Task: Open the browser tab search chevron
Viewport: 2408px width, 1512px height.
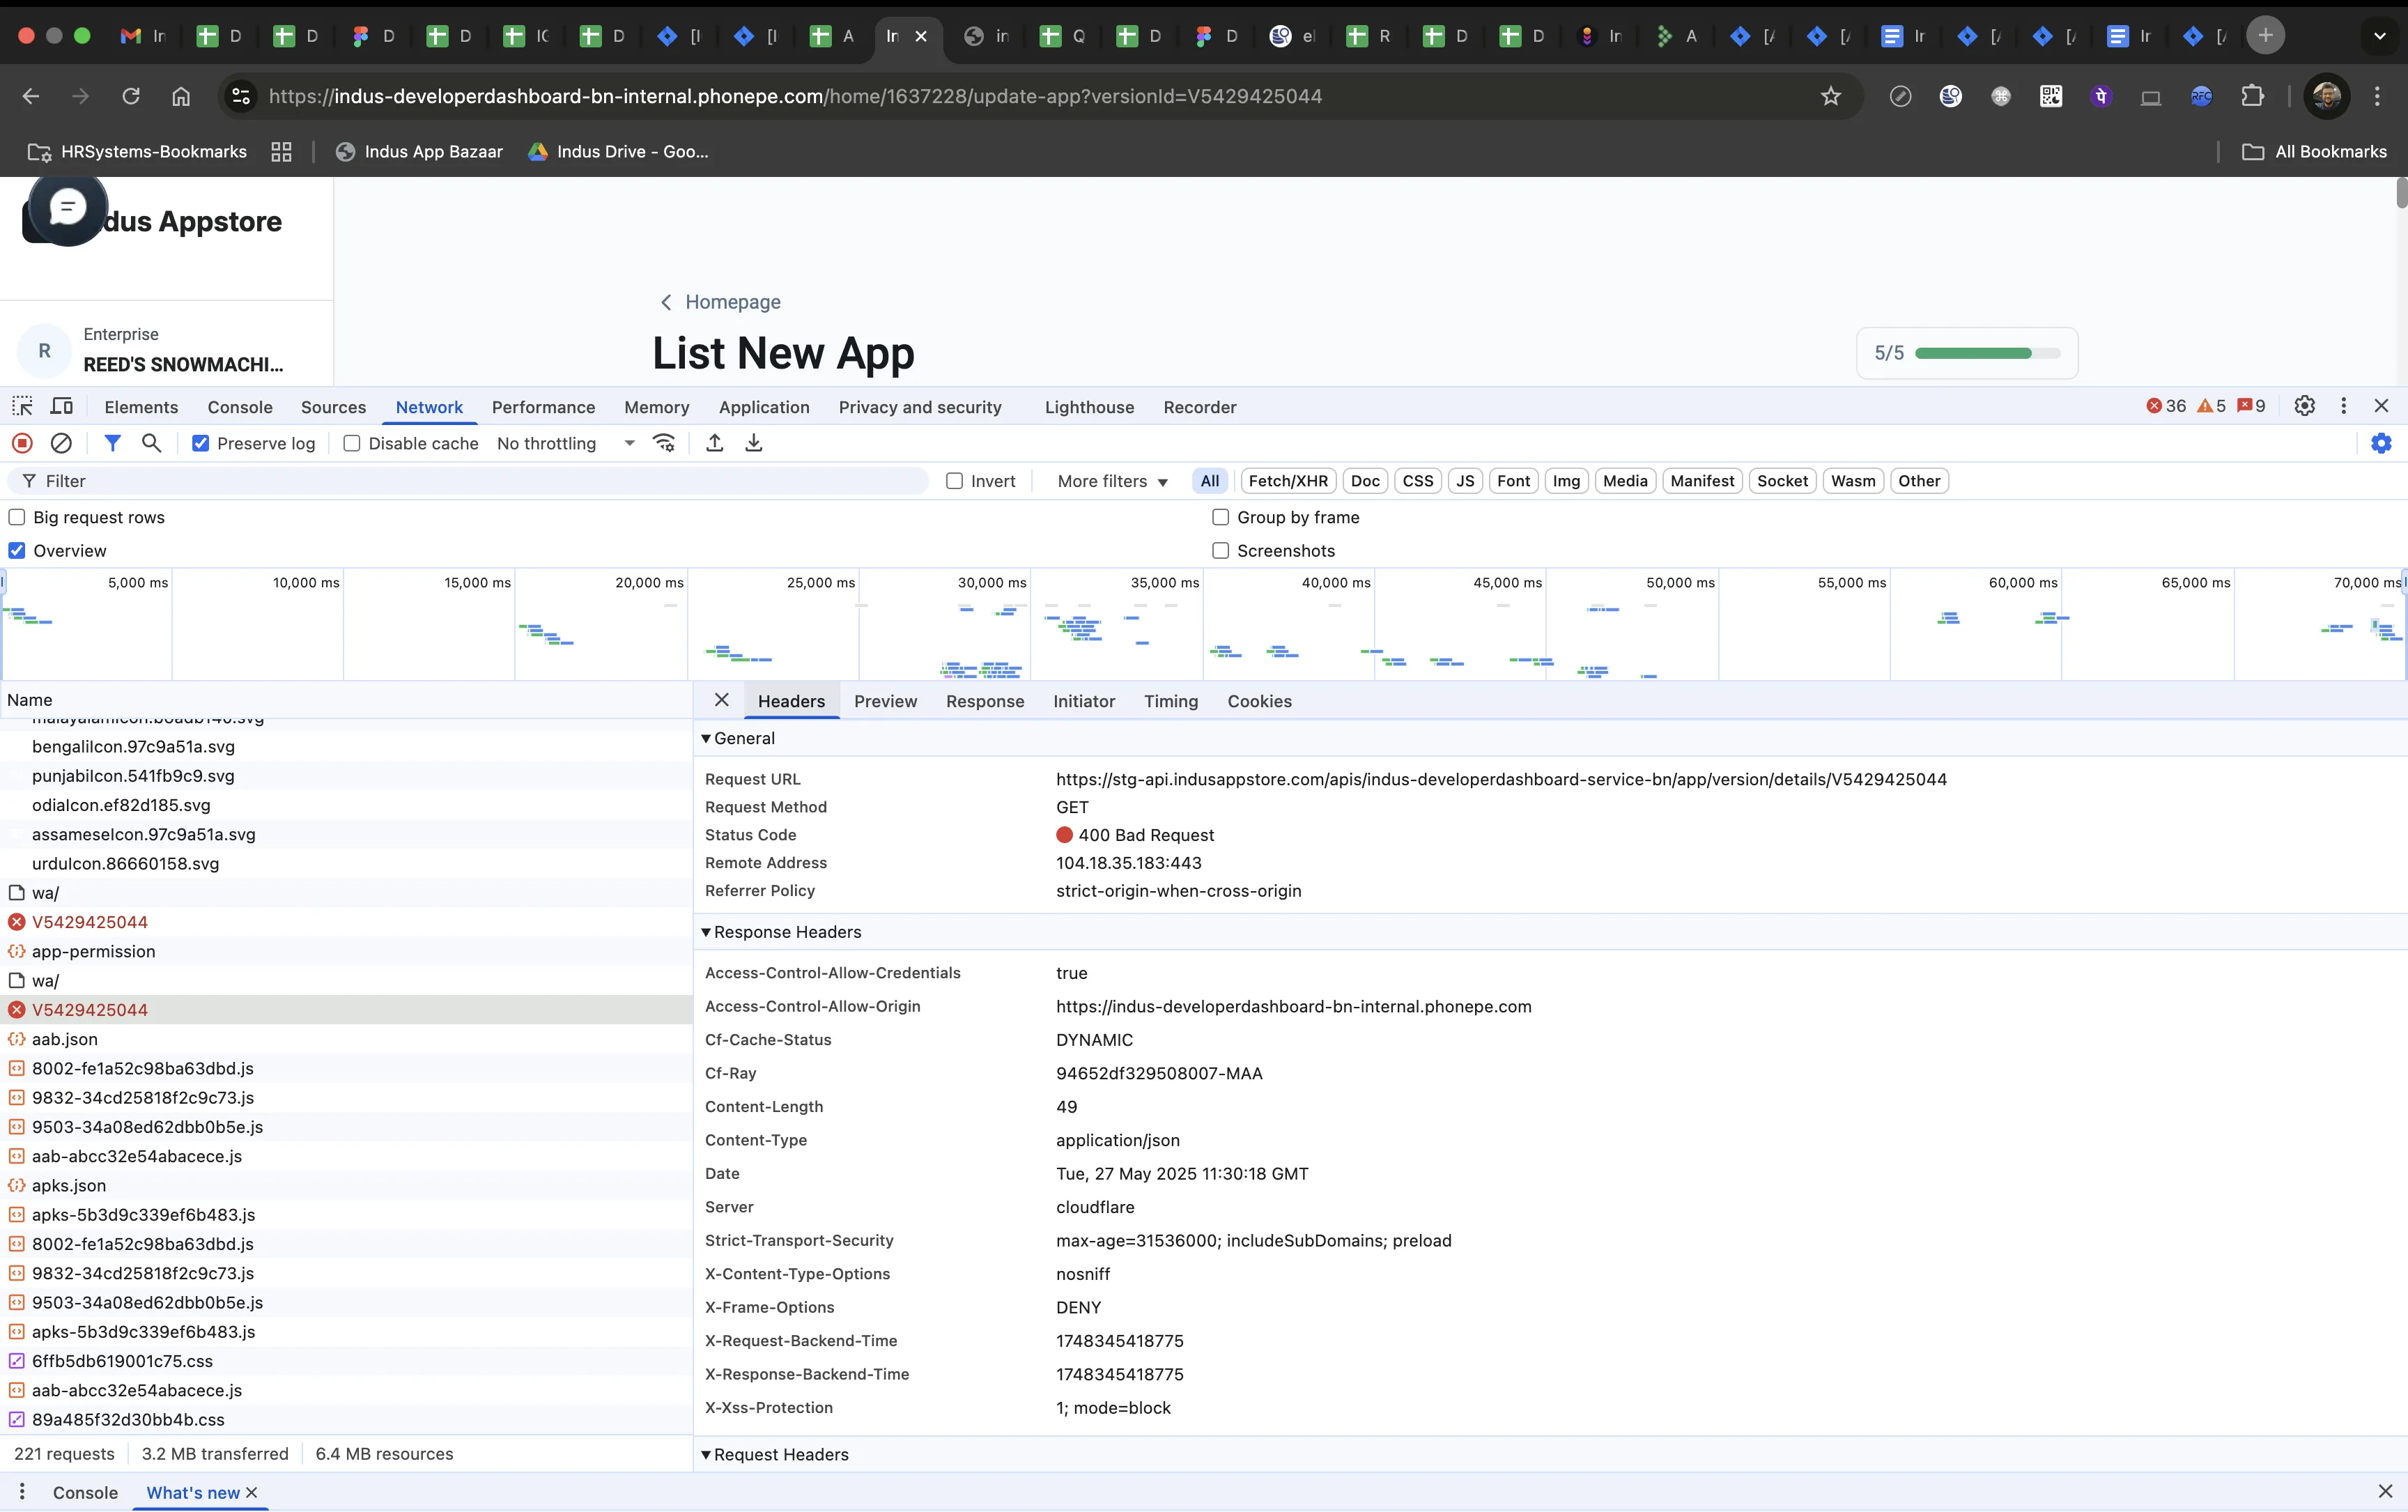Action: pyautogui.click(x=2379, y=36)
